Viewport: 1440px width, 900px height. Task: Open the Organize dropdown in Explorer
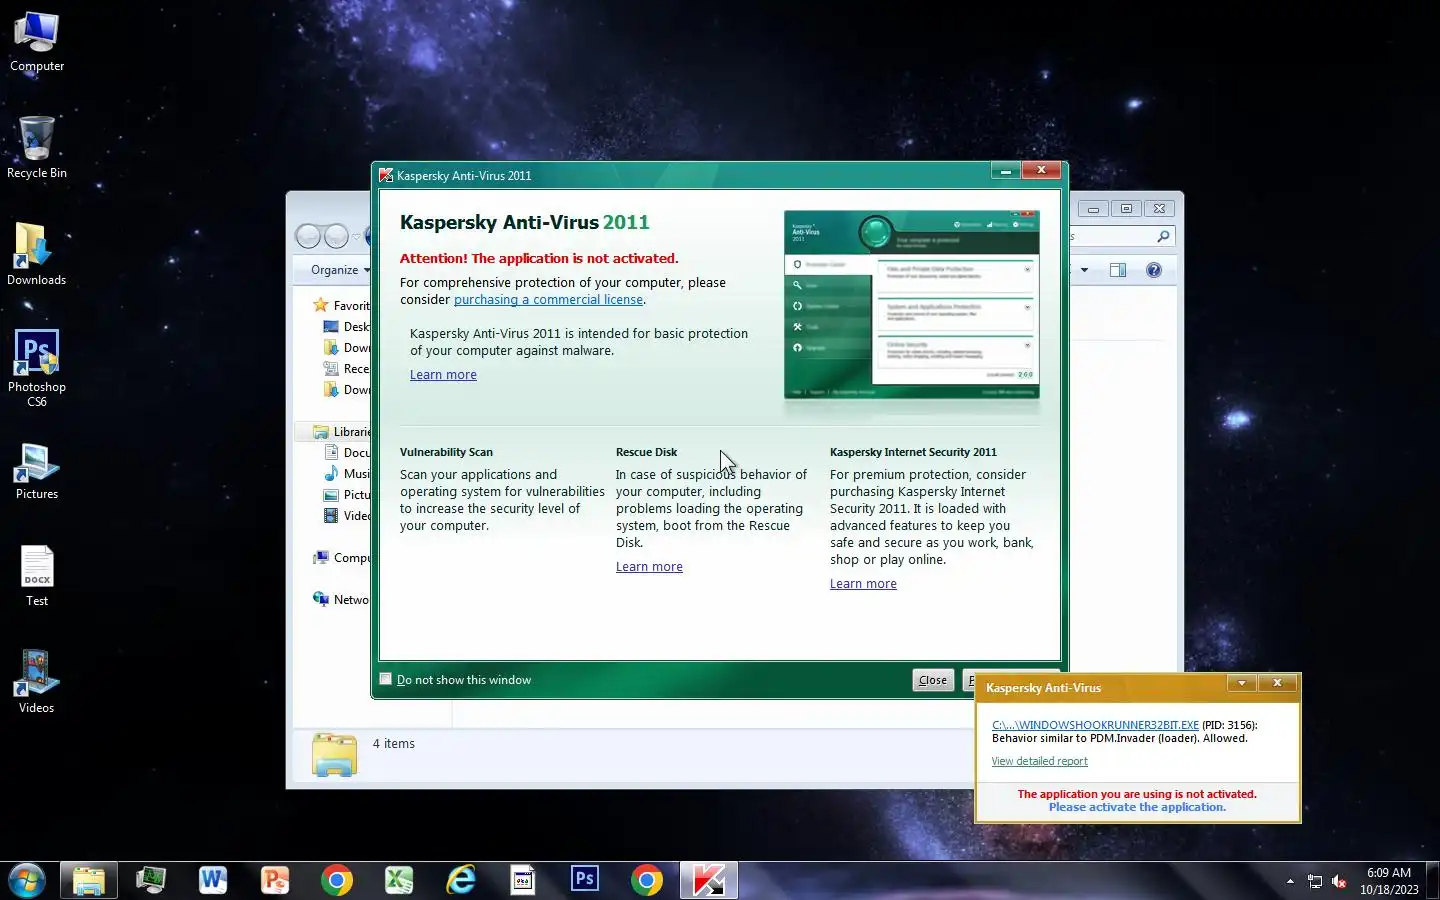[x=340, y=270]
